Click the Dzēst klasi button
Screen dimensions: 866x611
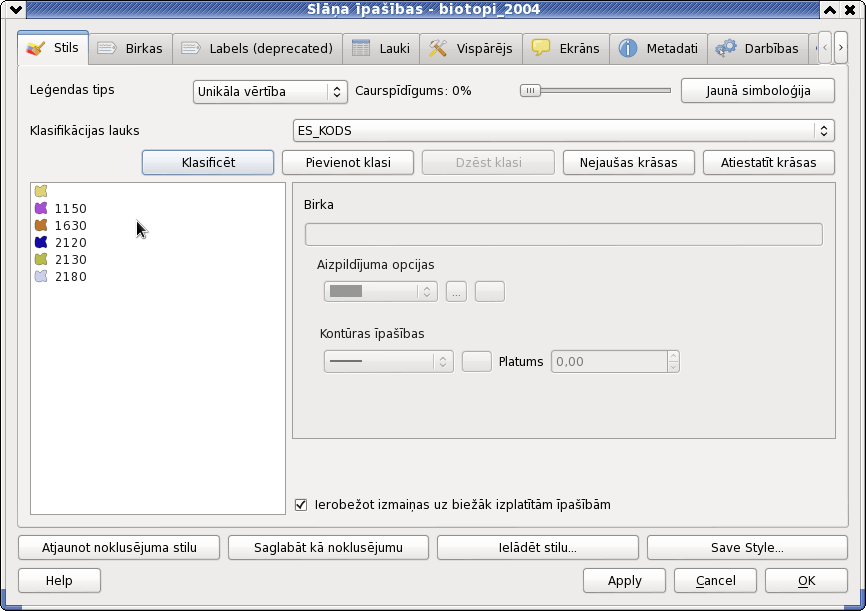(x=489, y=162)
